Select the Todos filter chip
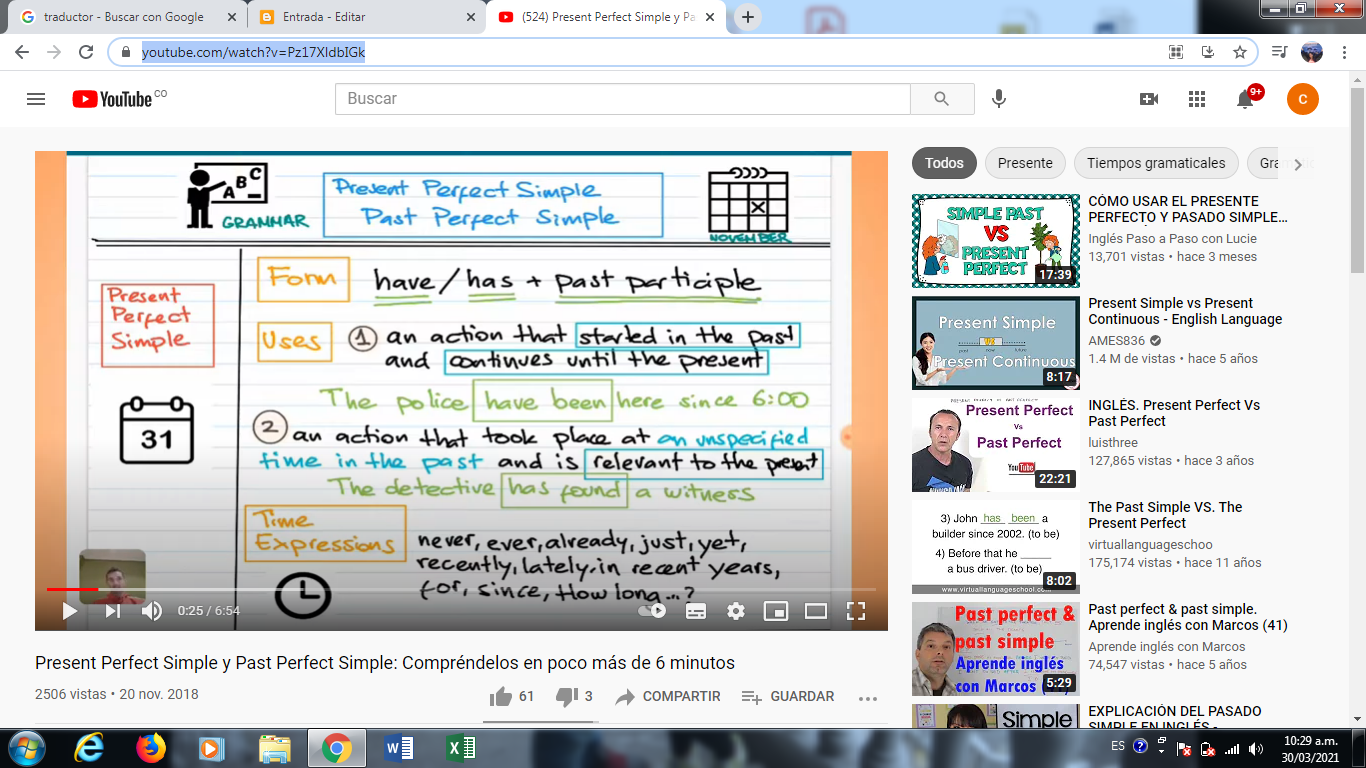 coord(944,163)
